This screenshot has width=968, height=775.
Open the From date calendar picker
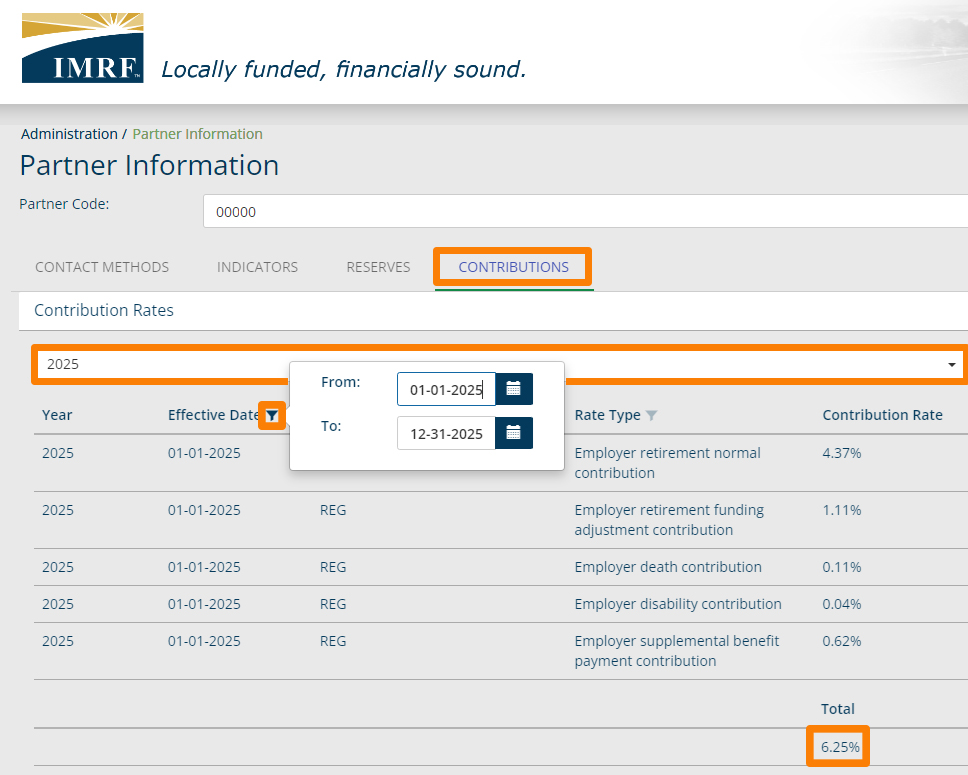[x=514, y=389]
